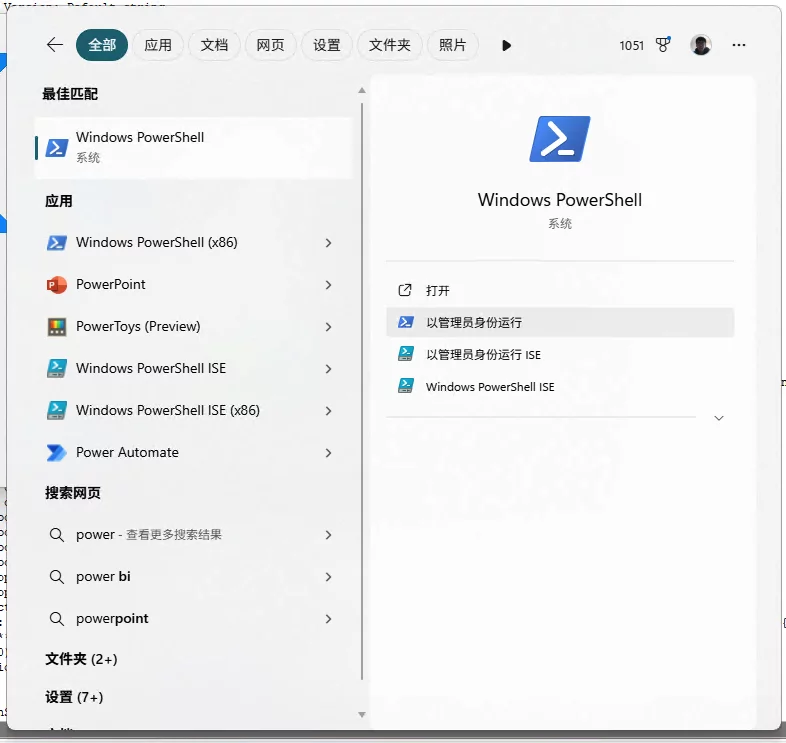Show more filter tabs with play arrow
This screenshot has width=786, height=743.
pyautogui.click(x=507, y=45)
